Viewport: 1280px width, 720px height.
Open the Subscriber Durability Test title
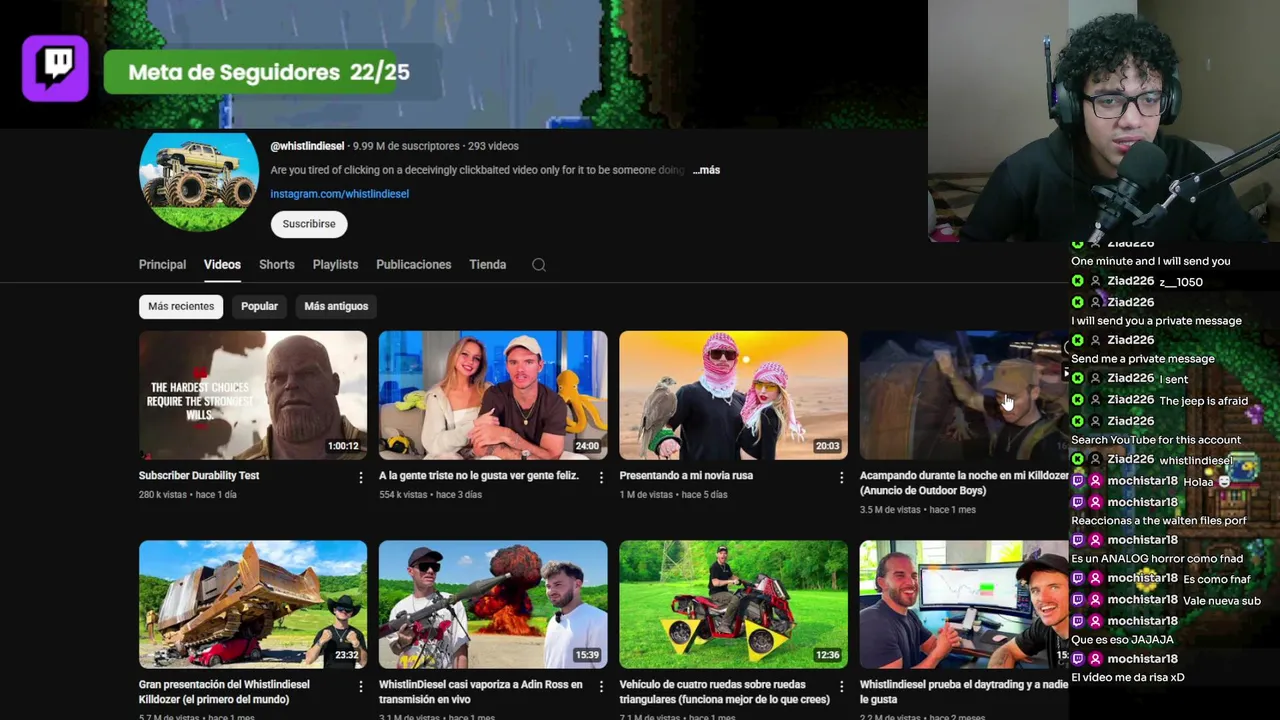point(199,476)
